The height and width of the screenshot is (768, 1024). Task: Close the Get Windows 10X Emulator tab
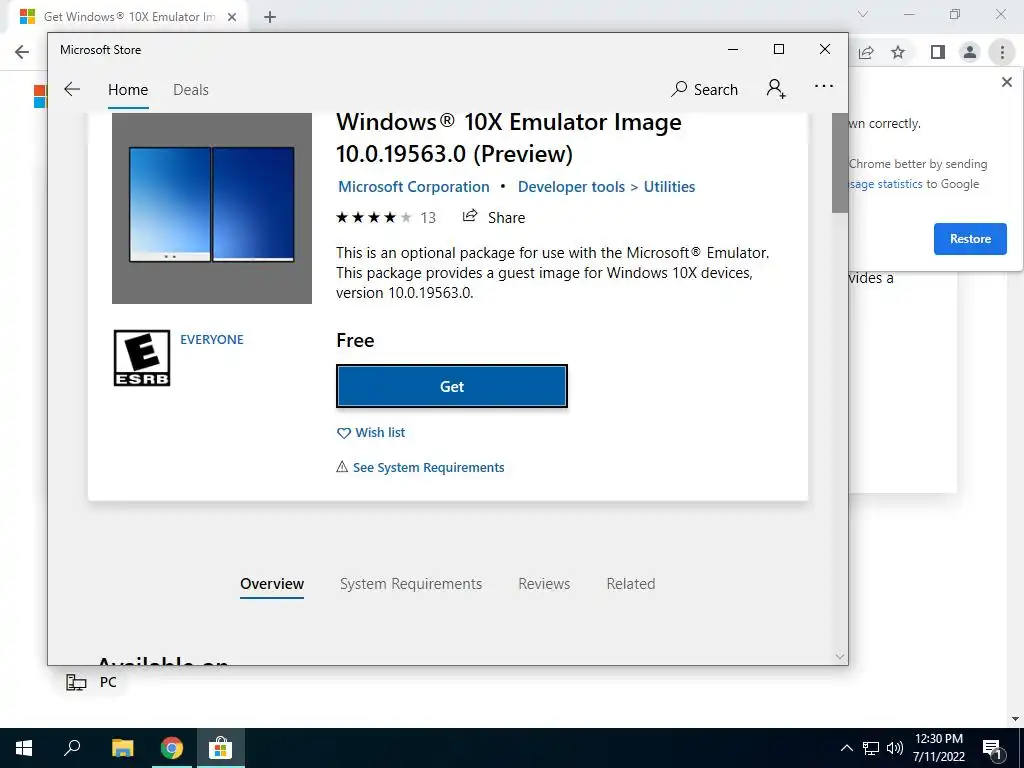tap(232, 17)
